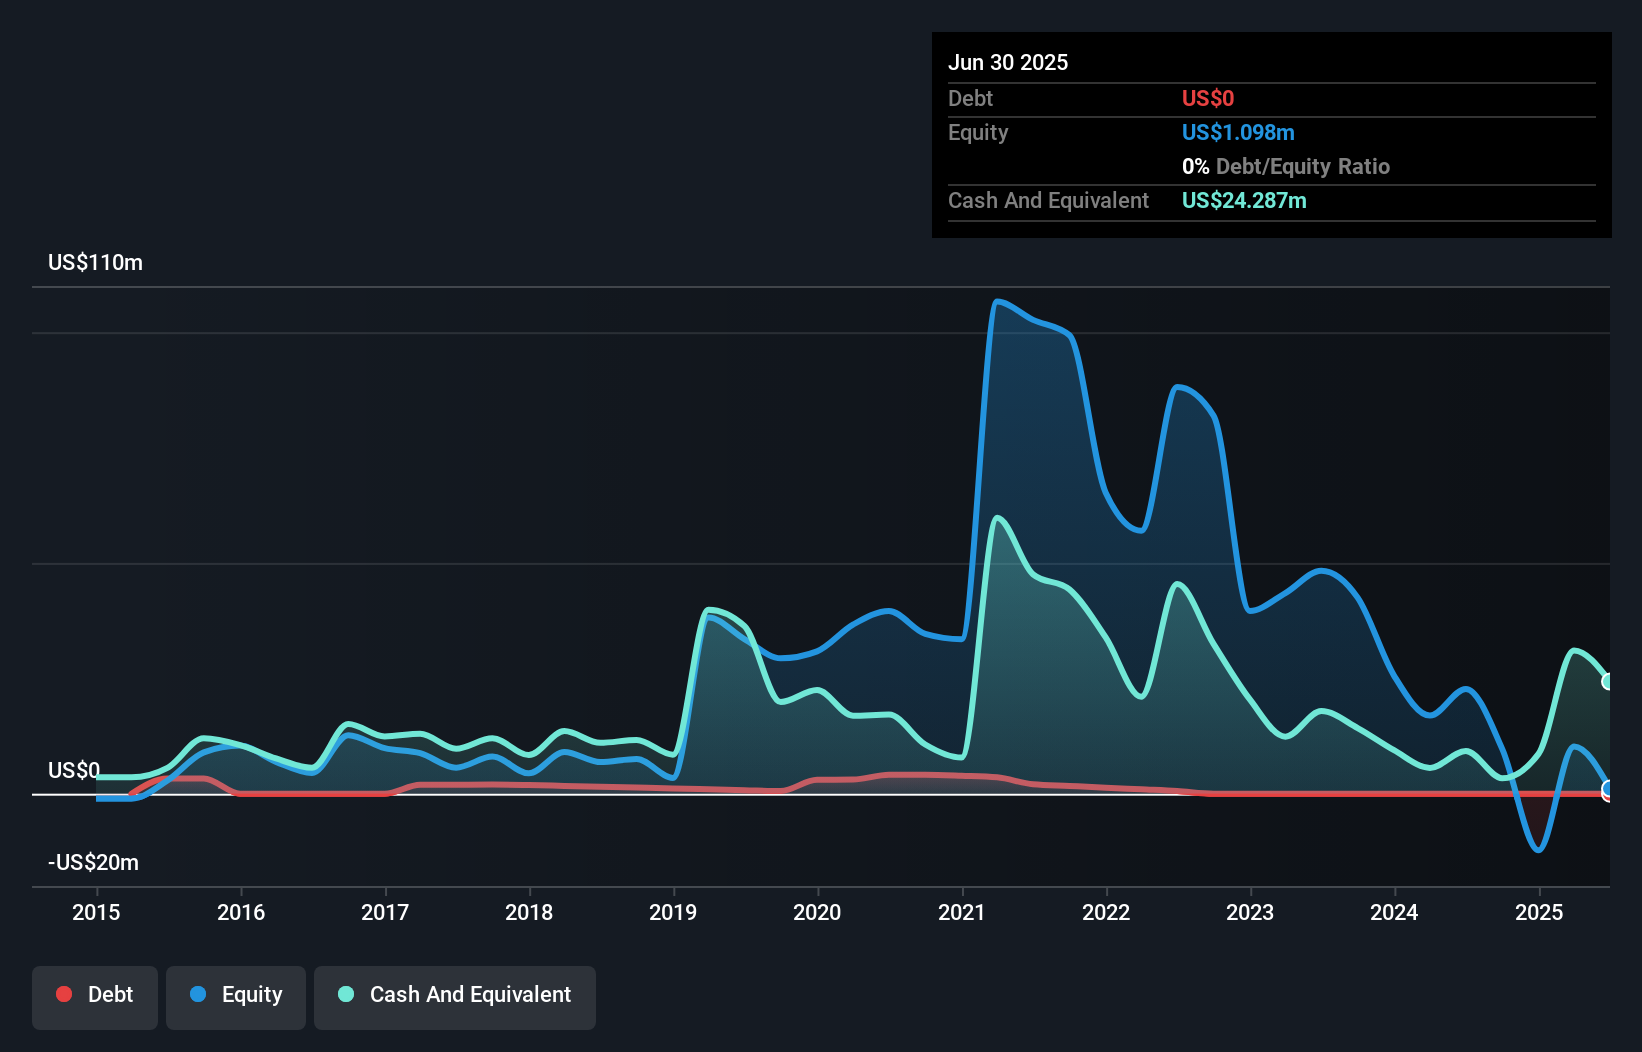1642x1052 pixels.
Task: Click the US$0 Debt value in tooltip
Action: click(x=1208, y=98)
